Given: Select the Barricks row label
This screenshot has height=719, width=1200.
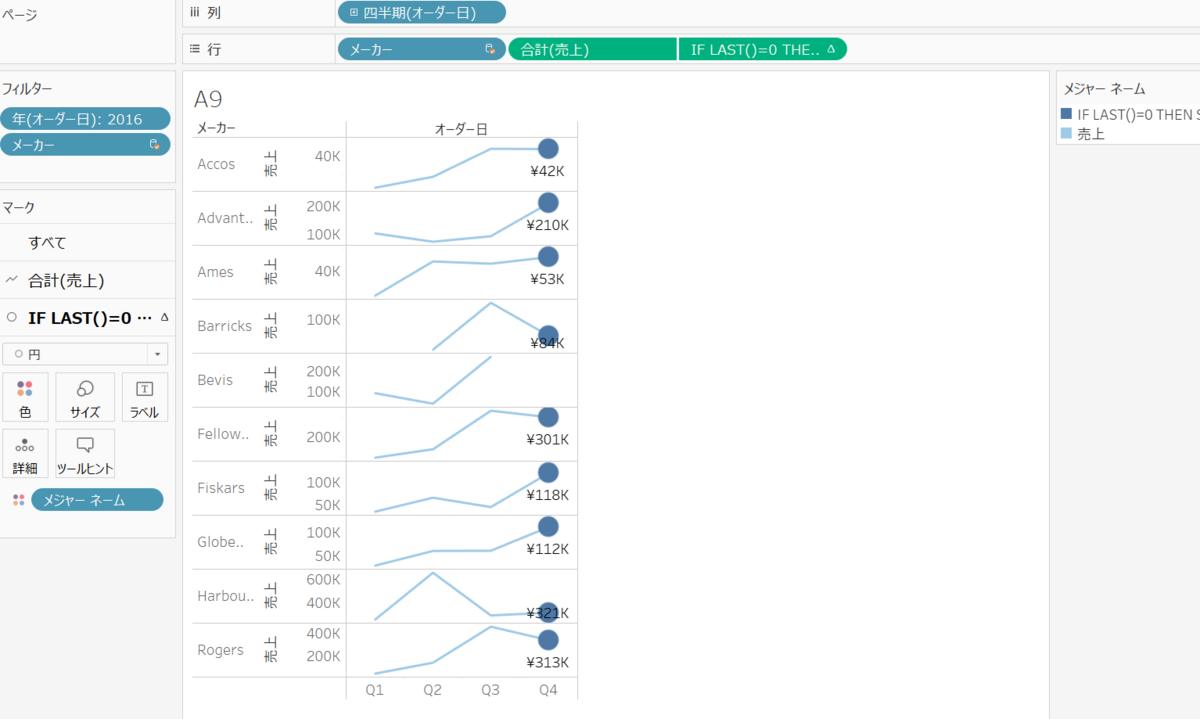Looking at the screenshot, I should 225,326.
